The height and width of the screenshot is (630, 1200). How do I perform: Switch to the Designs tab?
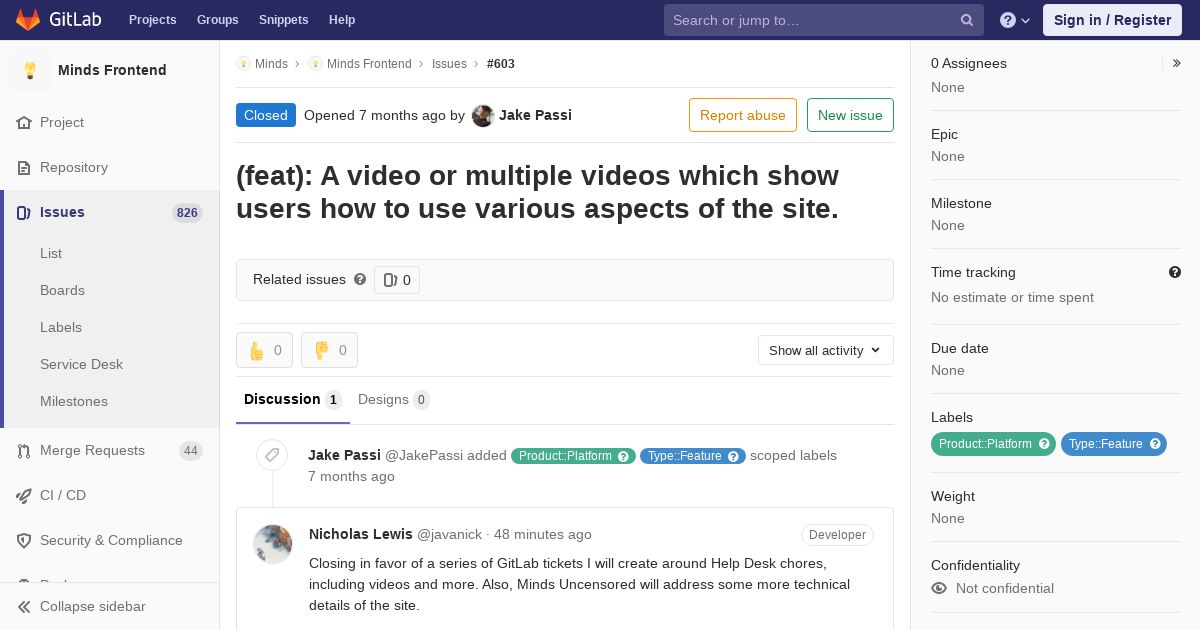click(394, 400)
